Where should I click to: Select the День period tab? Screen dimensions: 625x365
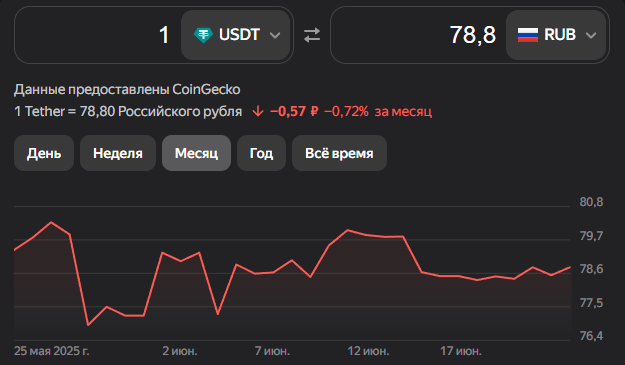coord(44,153)
